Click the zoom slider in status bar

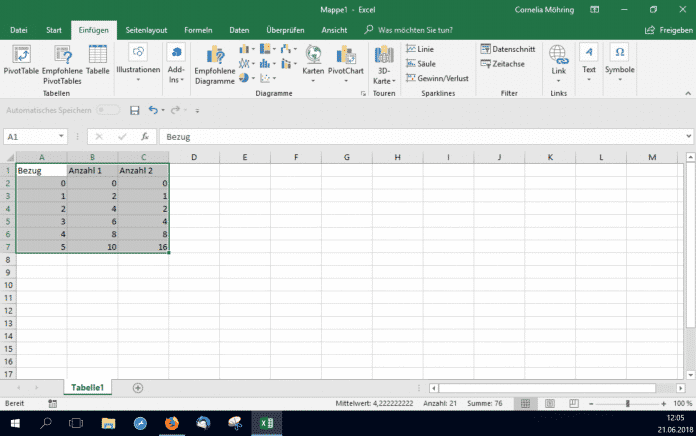(627, 403)
